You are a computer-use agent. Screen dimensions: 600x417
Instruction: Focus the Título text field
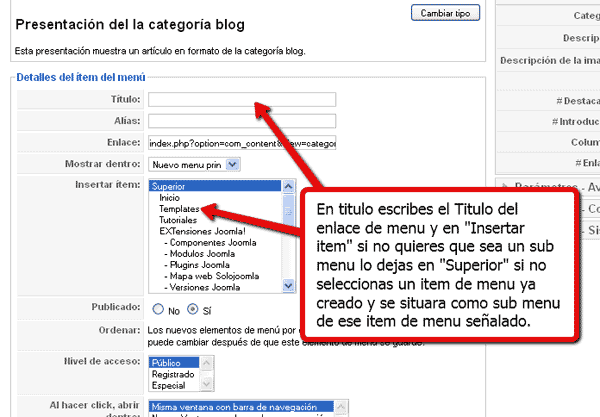click(242, 99)
